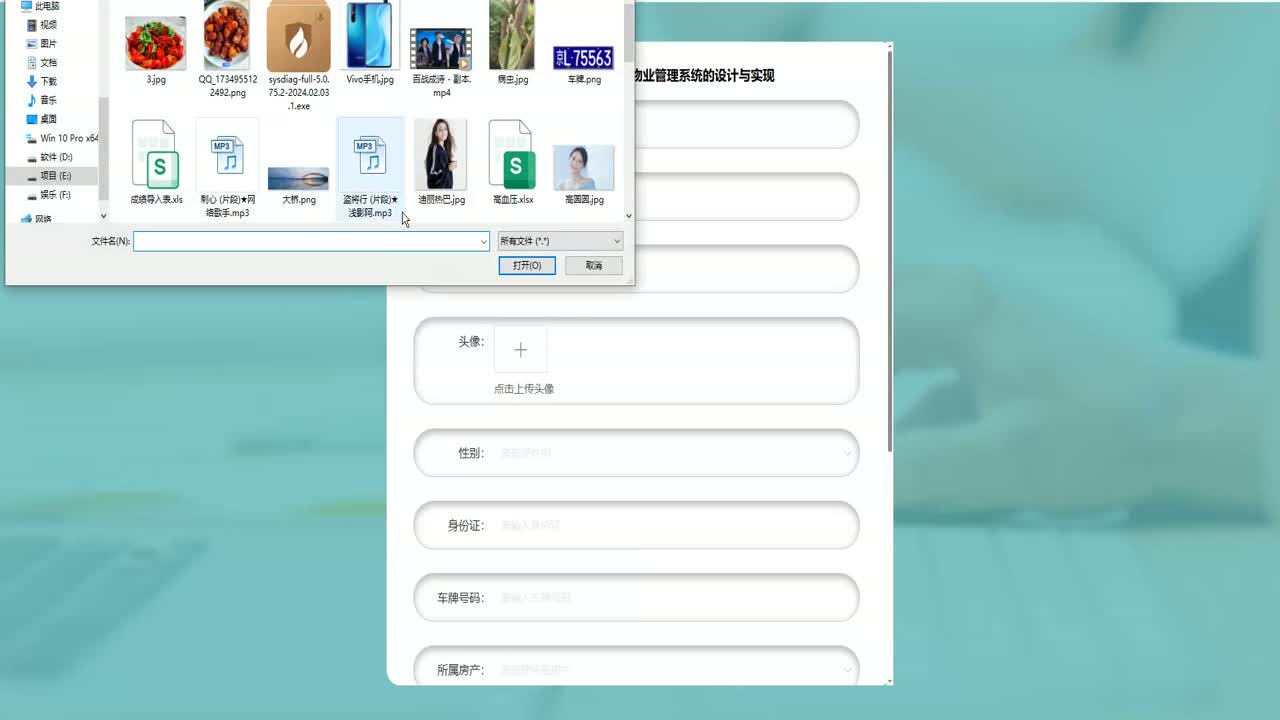Select the 刺心 (片段) mp3 file icon
Image resolution: width=1280 pixels, height=720 pixels.
227,155
